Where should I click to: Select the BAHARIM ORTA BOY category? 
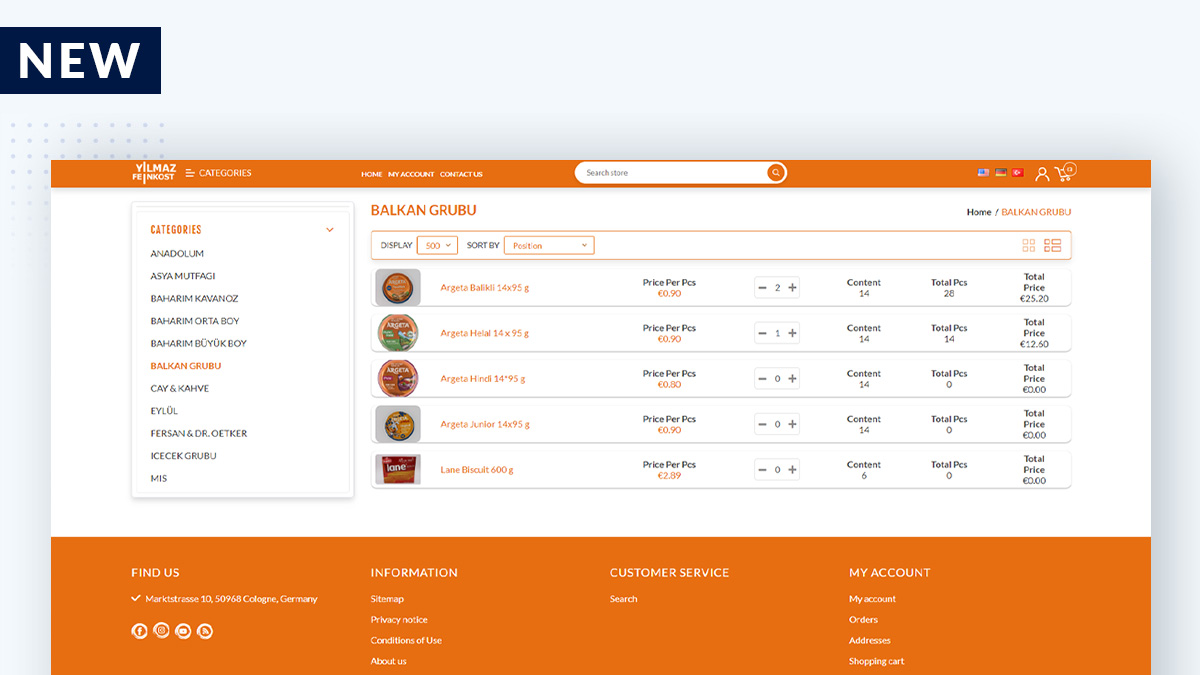195,321
